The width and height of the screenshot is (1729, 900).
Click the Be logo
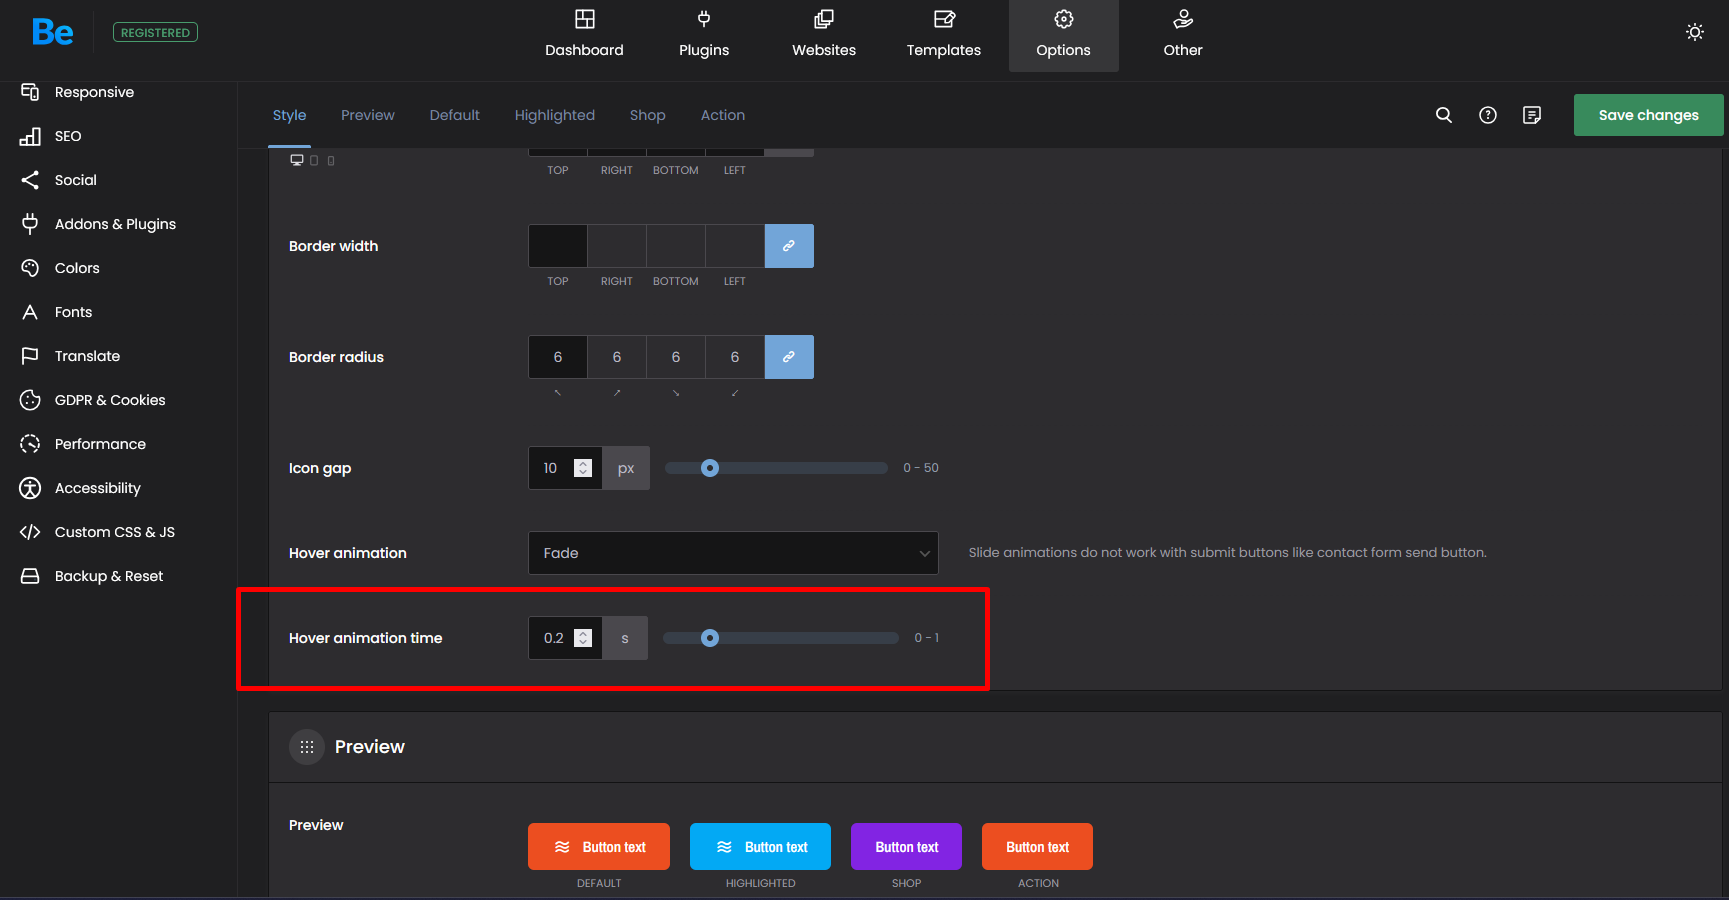pos(53,32)
